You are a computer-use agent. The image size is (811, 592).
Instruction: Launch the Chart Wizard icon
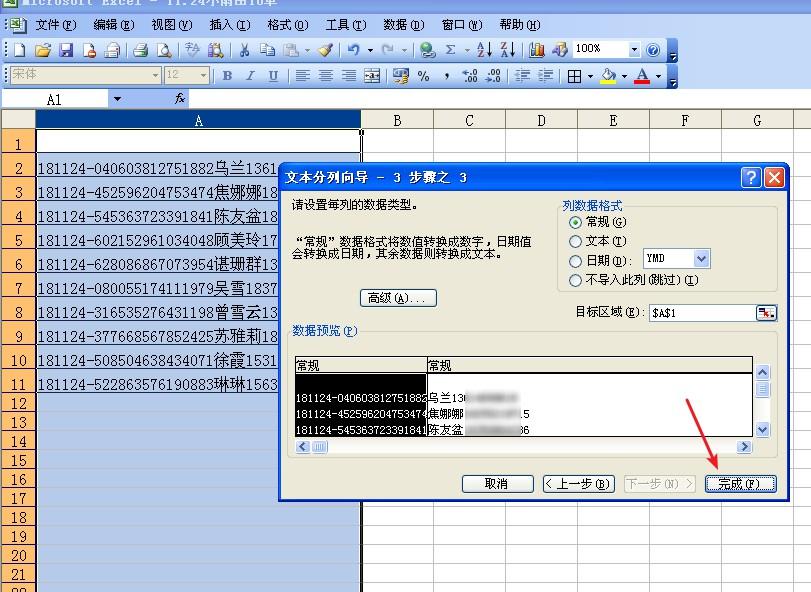[x=537, y=50]
